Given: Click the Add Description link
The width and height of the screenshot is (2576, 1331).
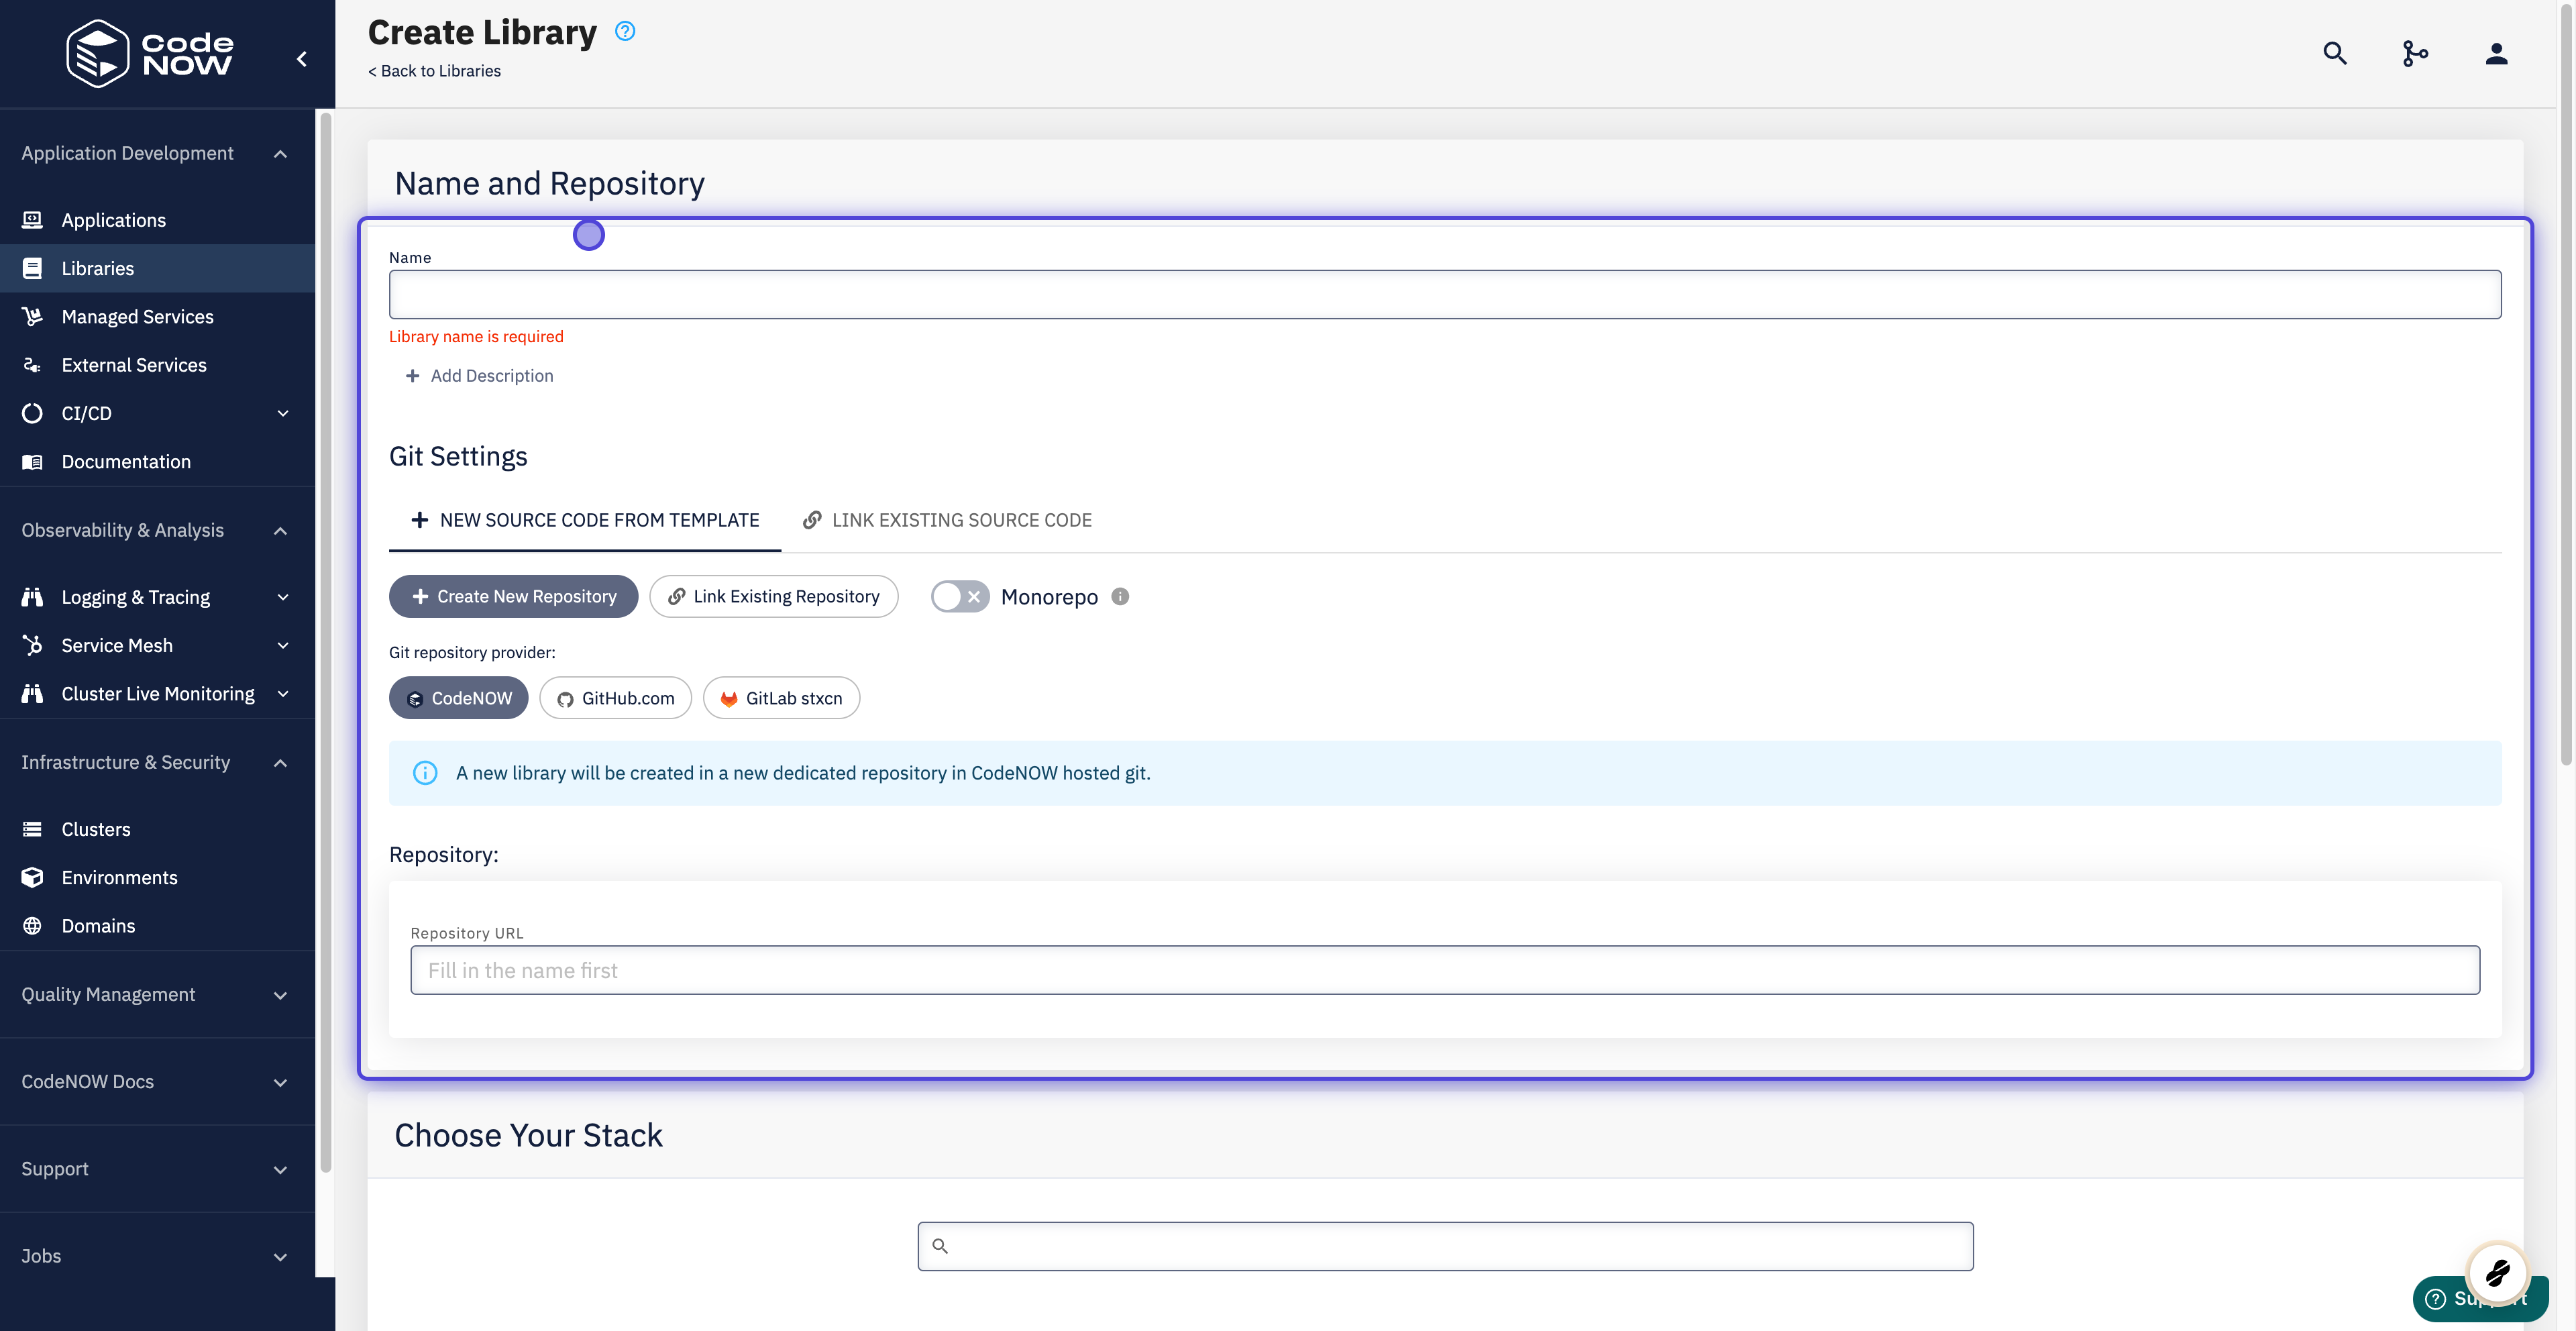Looking at the screenshot, I should click(x=480, y=376).
